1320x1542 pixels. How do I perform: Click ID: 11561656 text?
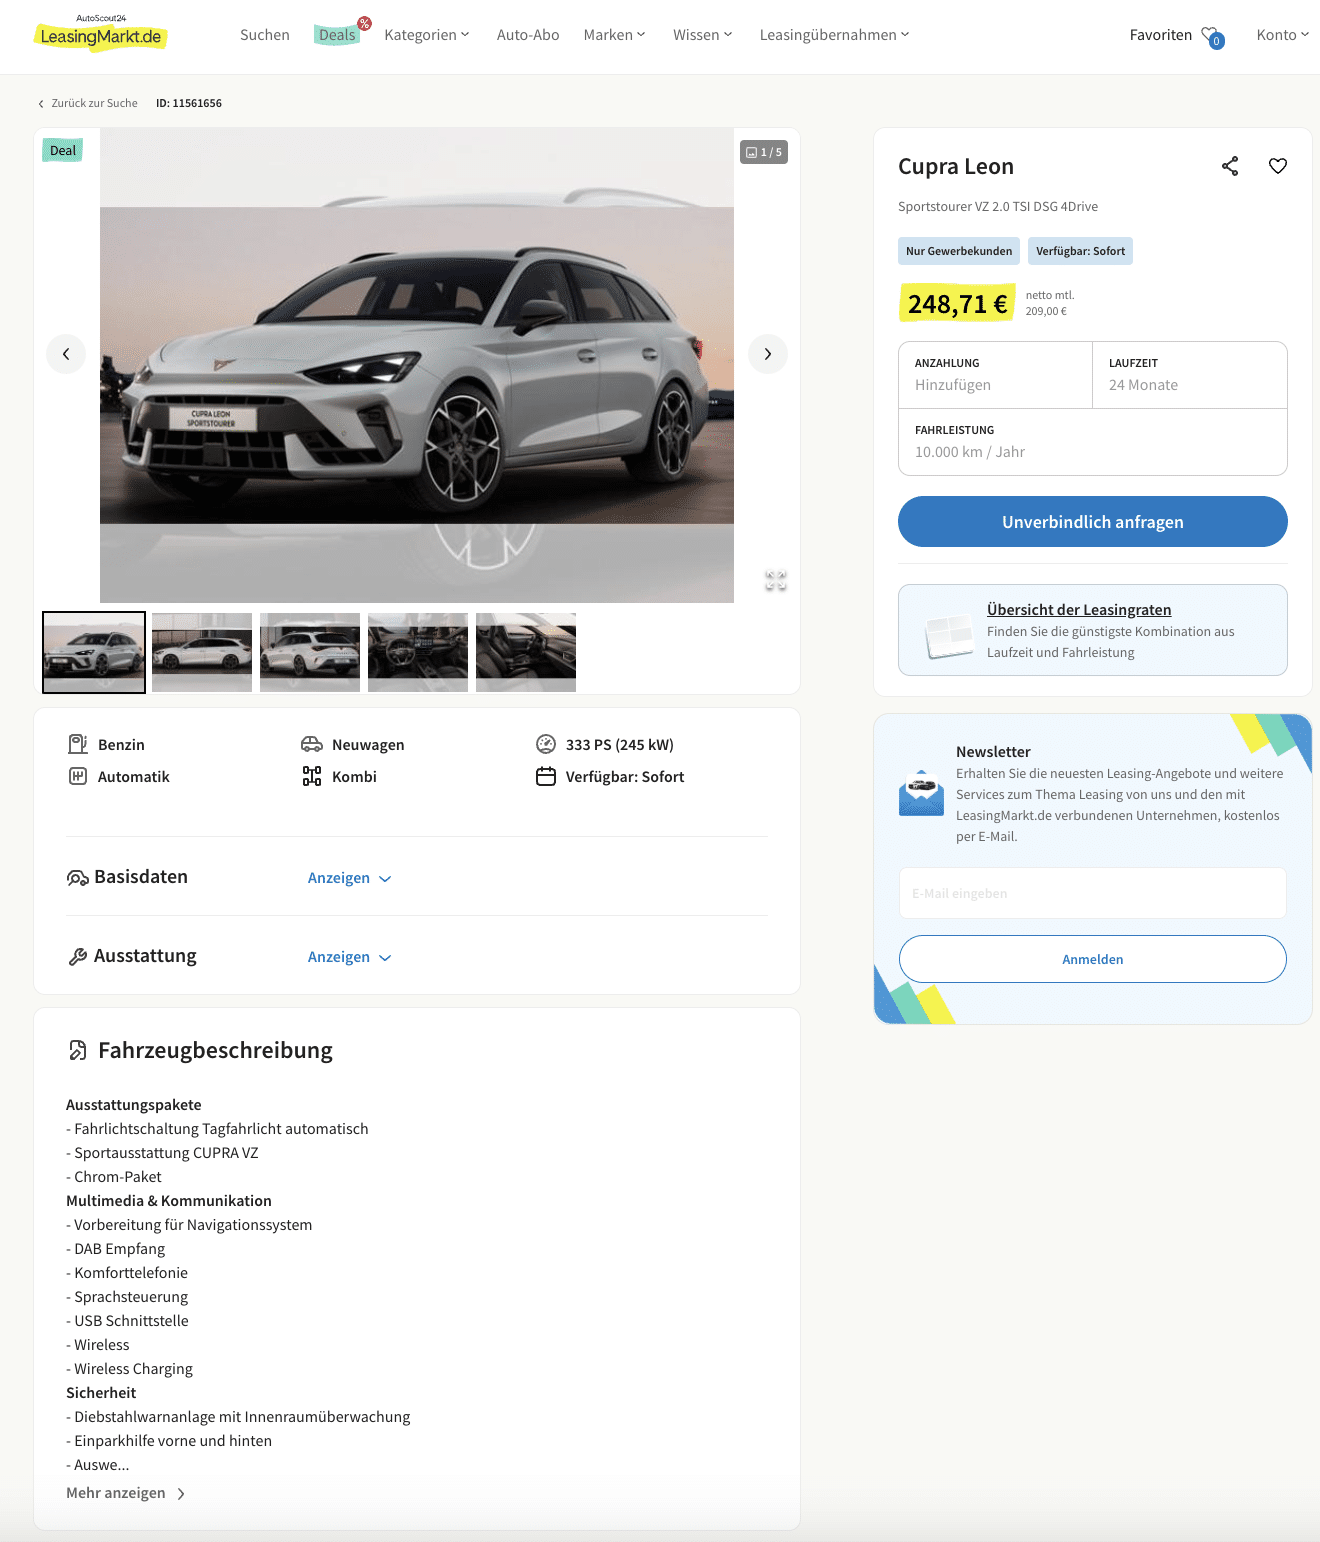tap(189, 103)
